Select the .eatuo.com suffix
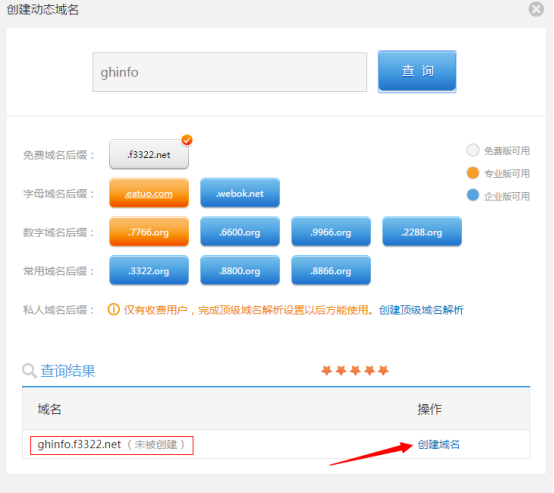Screen dimensions: 554x493 [149, 193]
